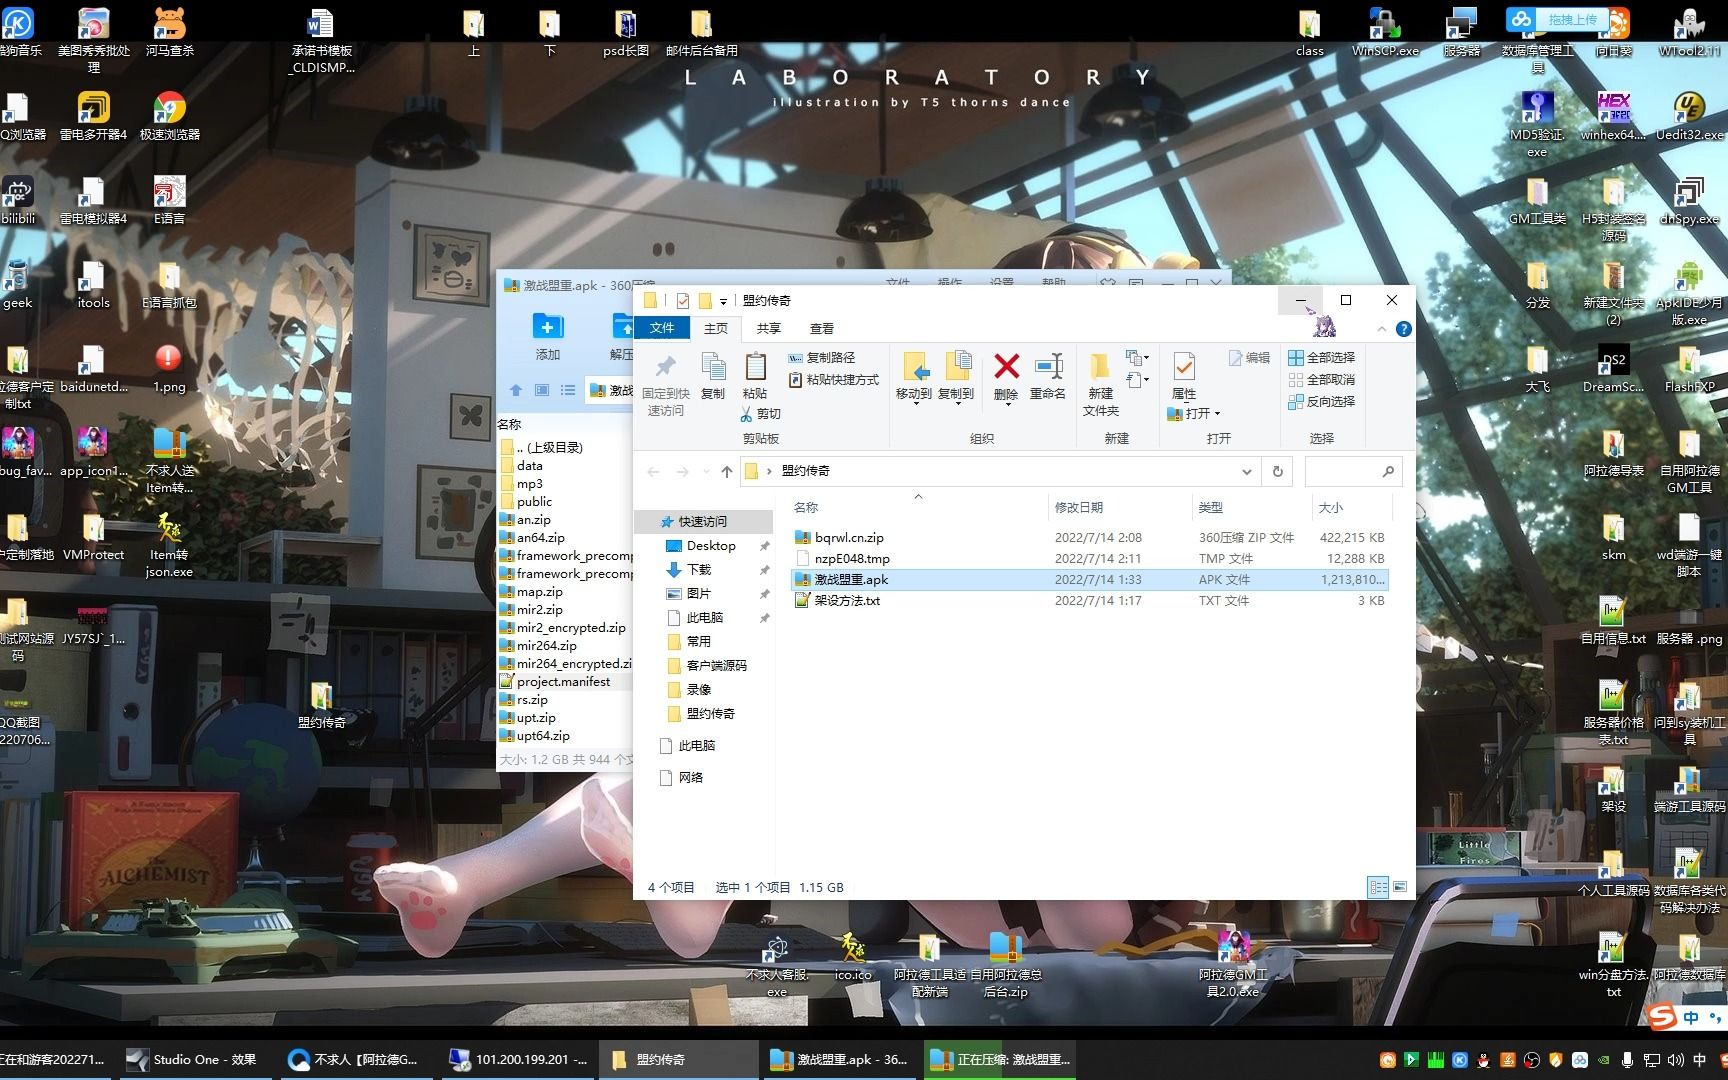Click Copy path (复制路径) in the ribbon
The image size is (1728, 1080).
[x=821, y=358]
